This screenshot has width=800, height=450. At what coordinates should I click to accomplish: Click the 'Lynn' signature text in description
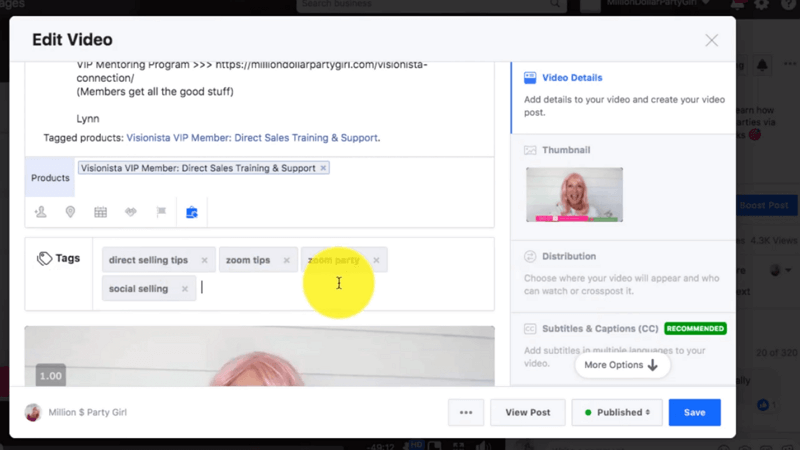point(88,118)
